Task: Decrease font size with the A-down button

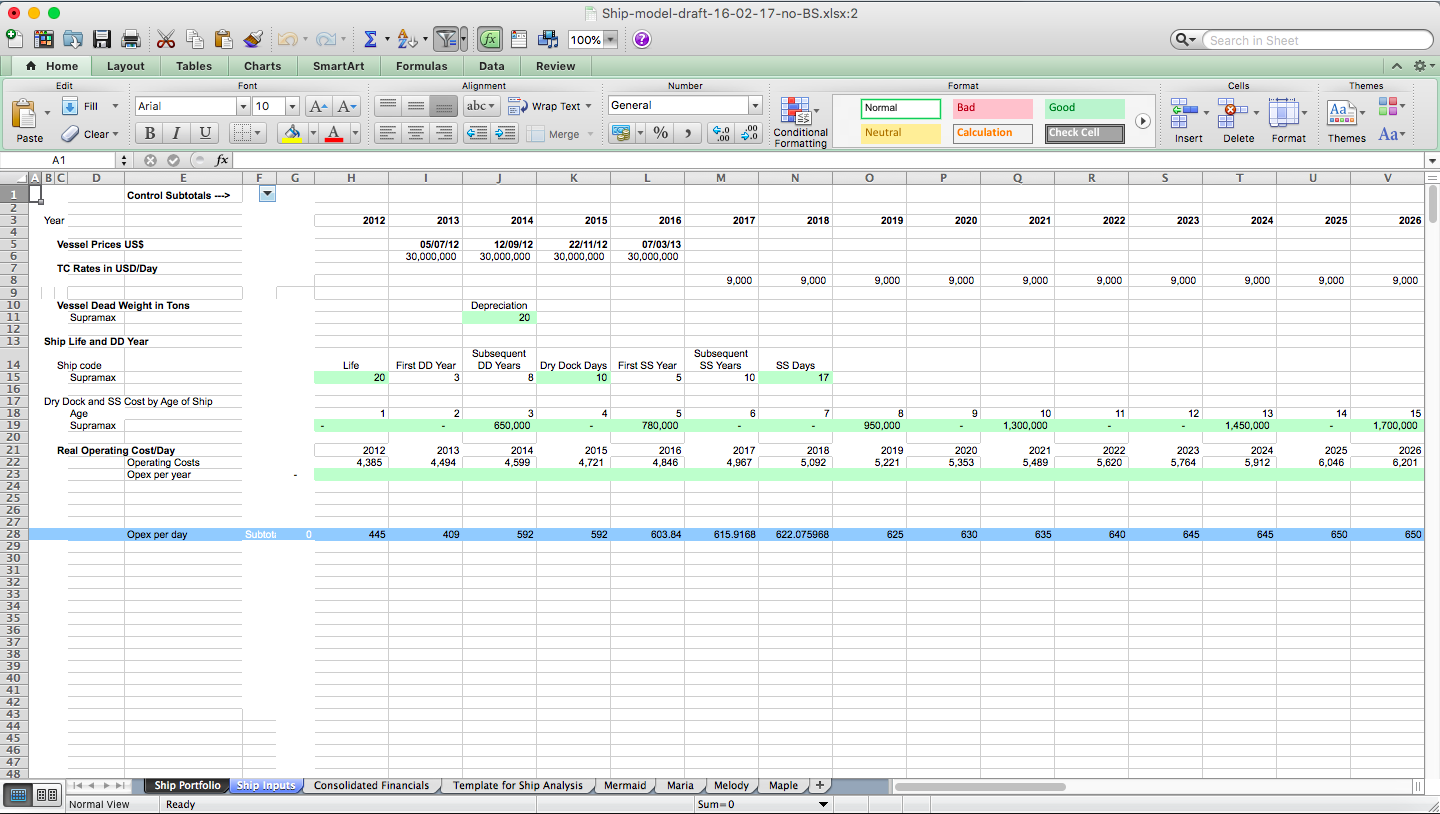Action: [x=346, y=106]
